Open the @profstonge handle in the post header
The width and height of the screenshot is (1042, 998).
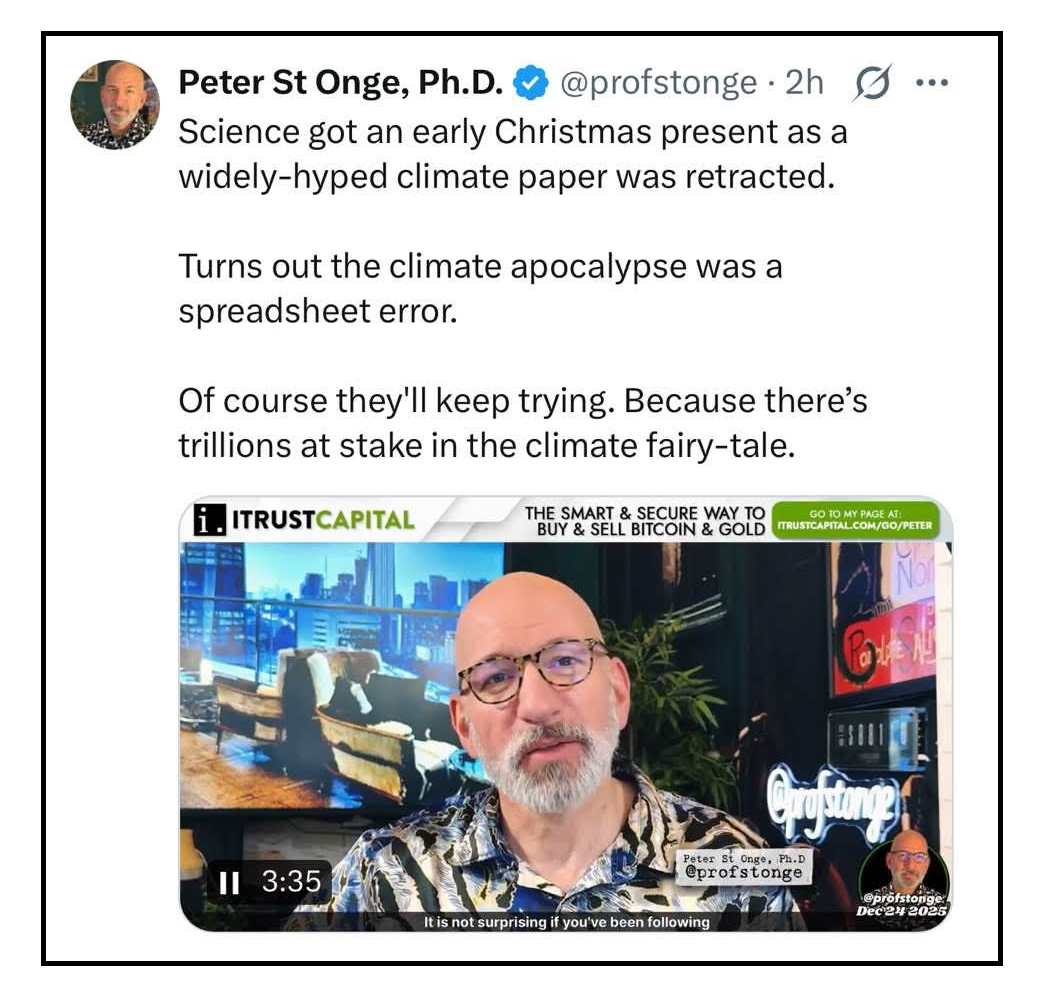click(x=658, y=84)
